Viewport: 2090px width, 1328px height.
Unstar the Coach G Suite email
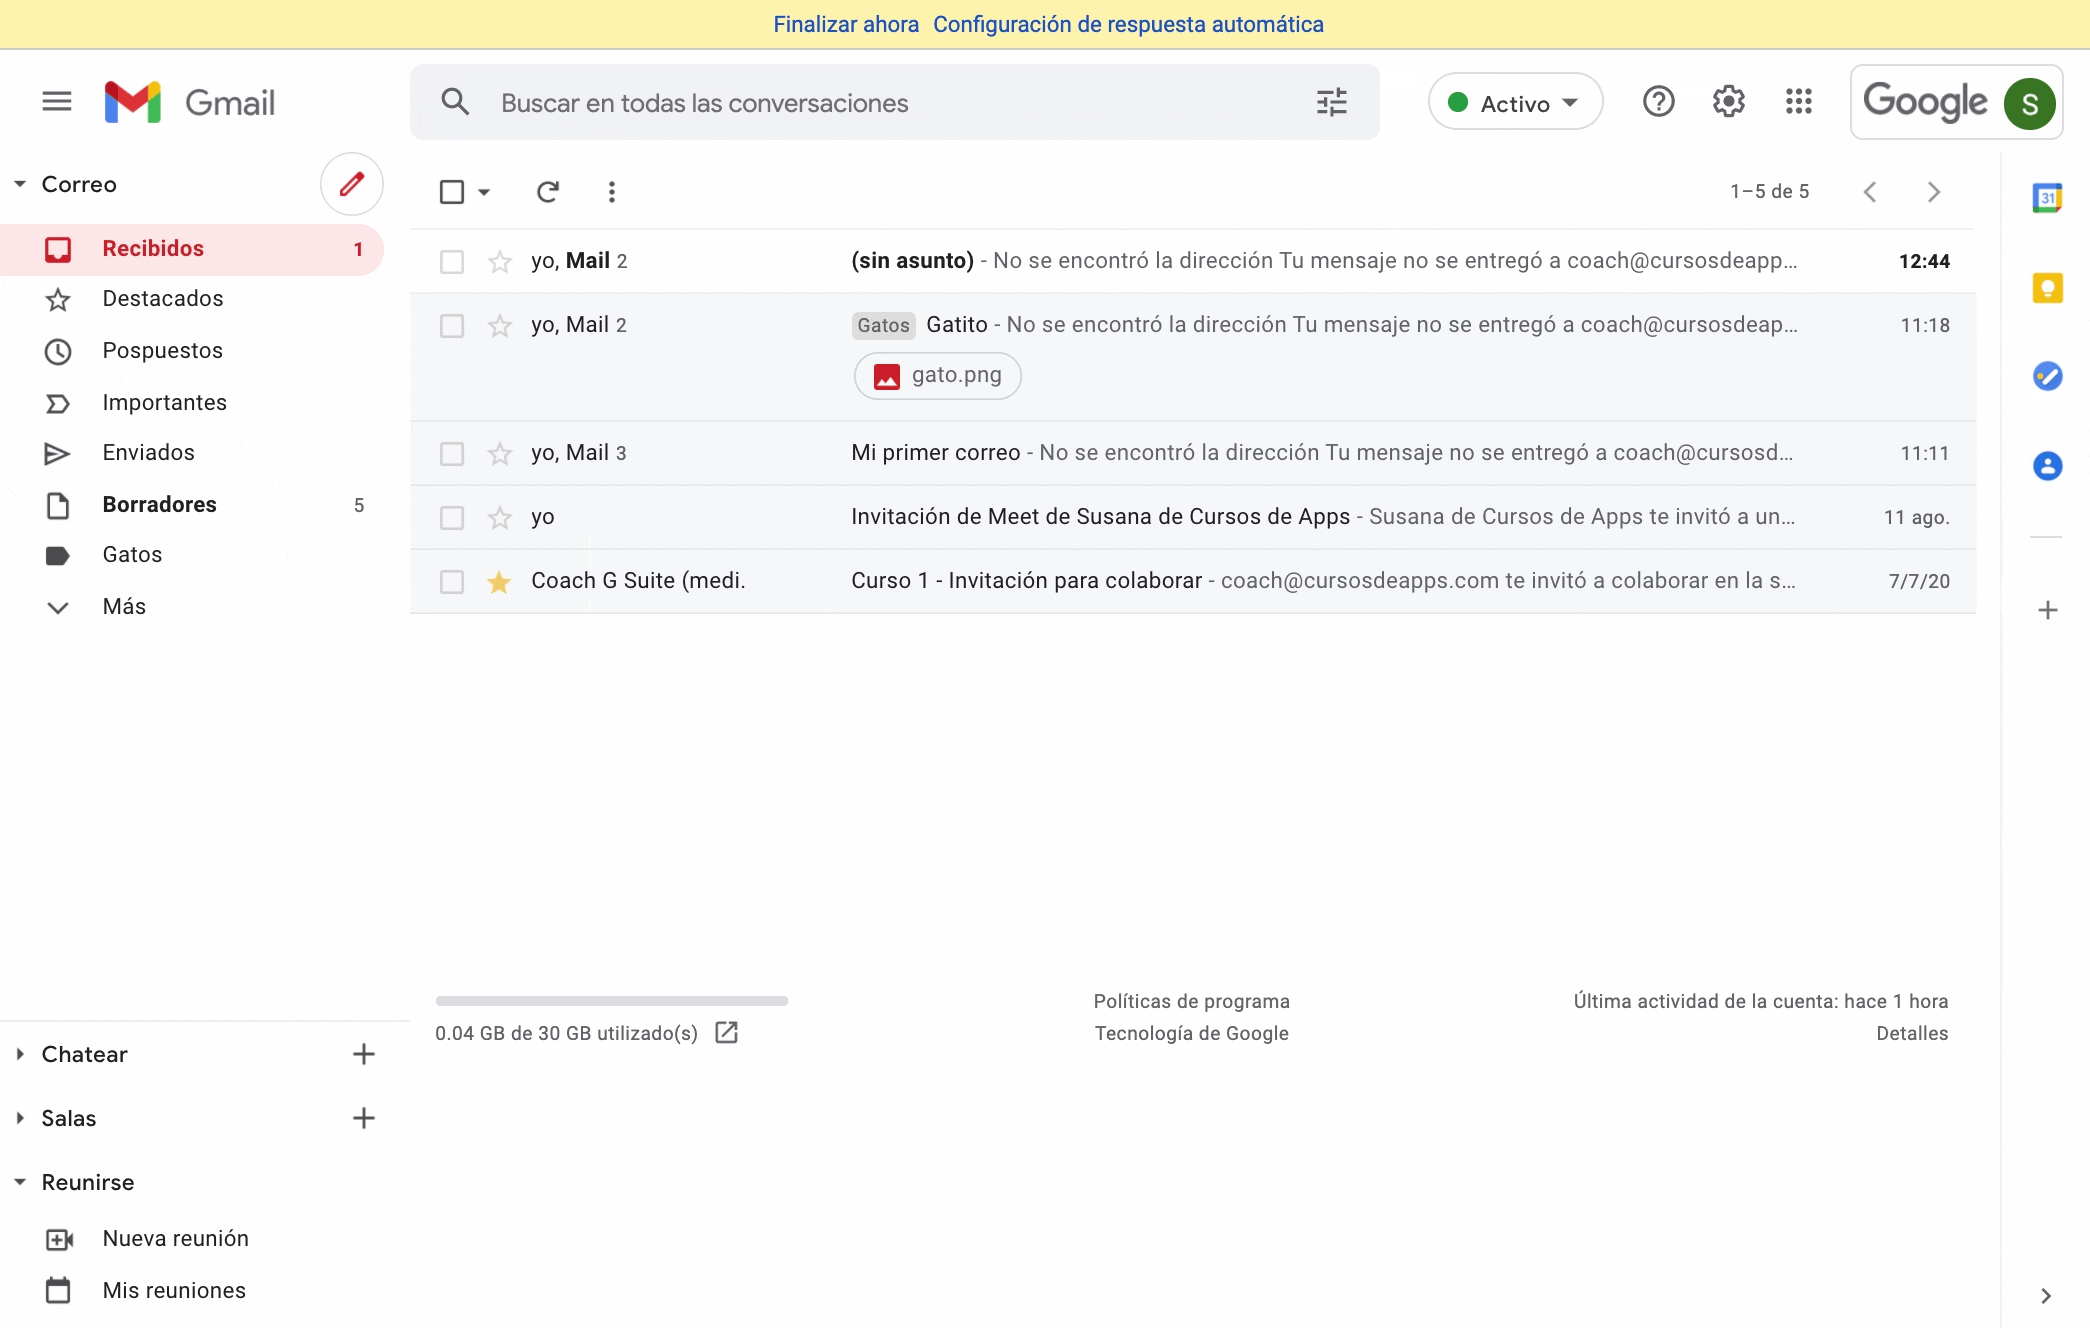click(x=499, y=582)
